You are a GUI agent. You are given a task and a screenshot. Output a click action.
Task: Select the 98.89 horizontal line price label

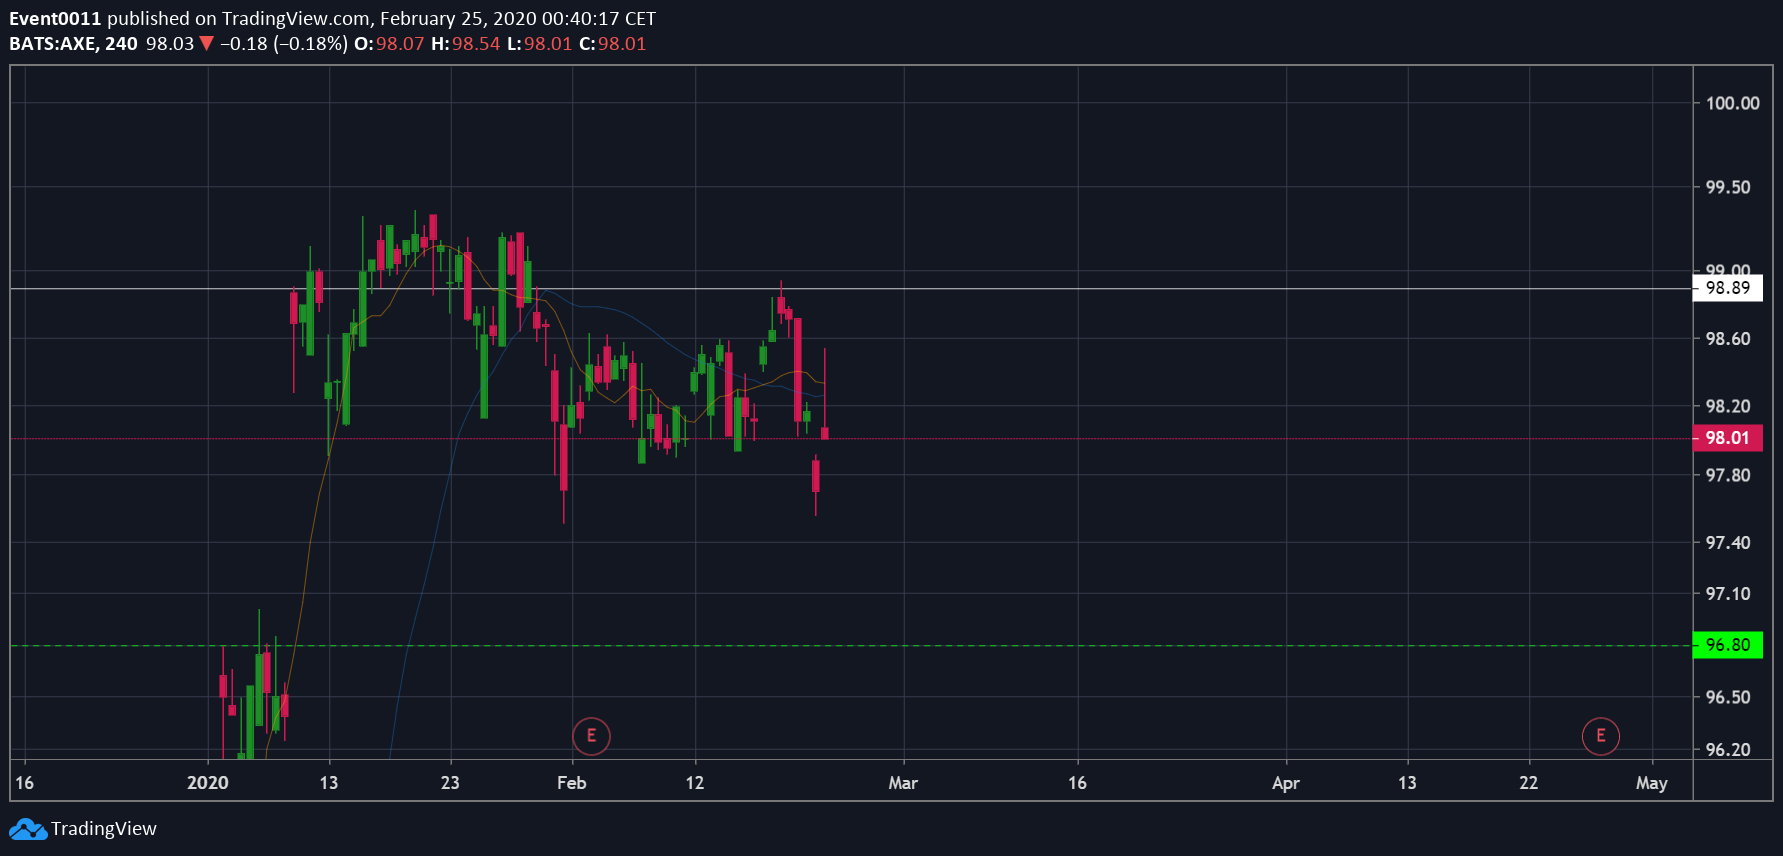click(x=1727, y=288)
